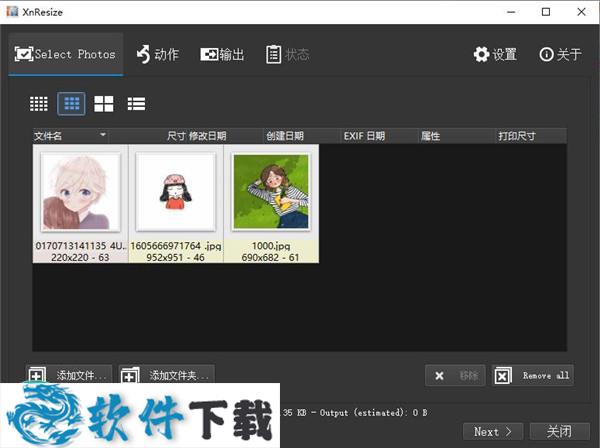
Task: Open the Select Photos tab
Action: pyautogui.click(x=65, y=54)
